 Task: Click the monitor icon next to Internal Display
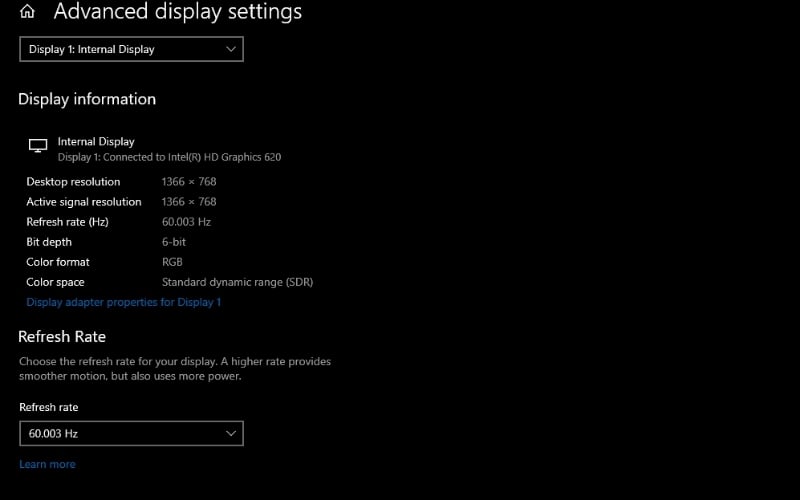(x=38, y=146)
